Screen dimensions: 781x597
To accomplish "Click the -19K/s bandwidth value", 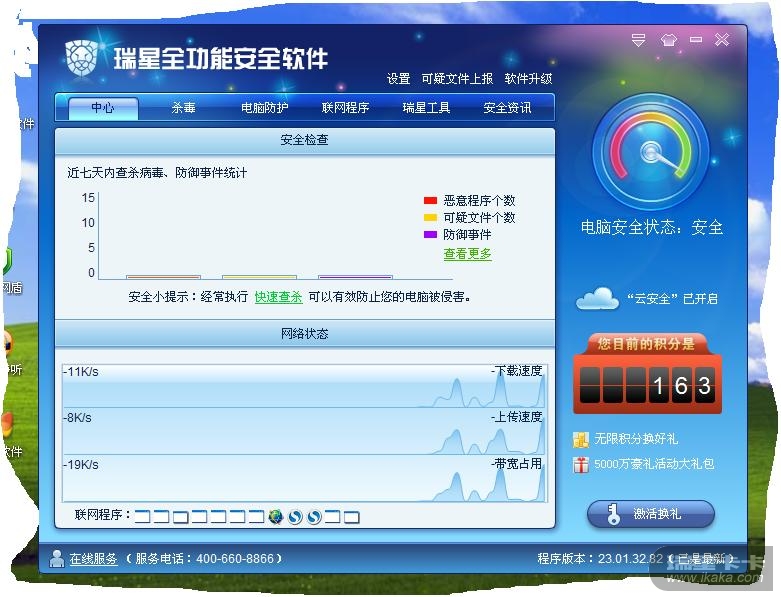I will [81, 465].
